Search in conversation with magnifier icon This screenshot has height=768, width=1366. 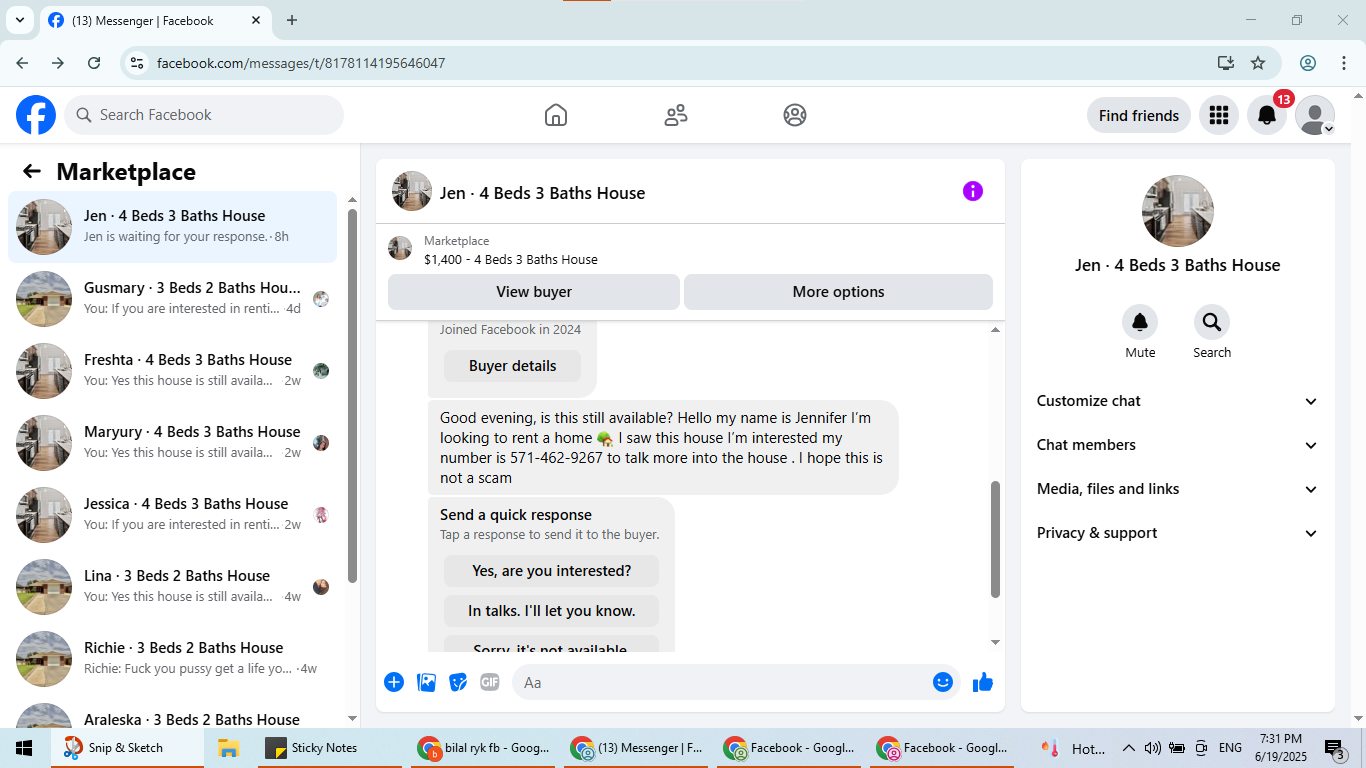point(1212,322)
